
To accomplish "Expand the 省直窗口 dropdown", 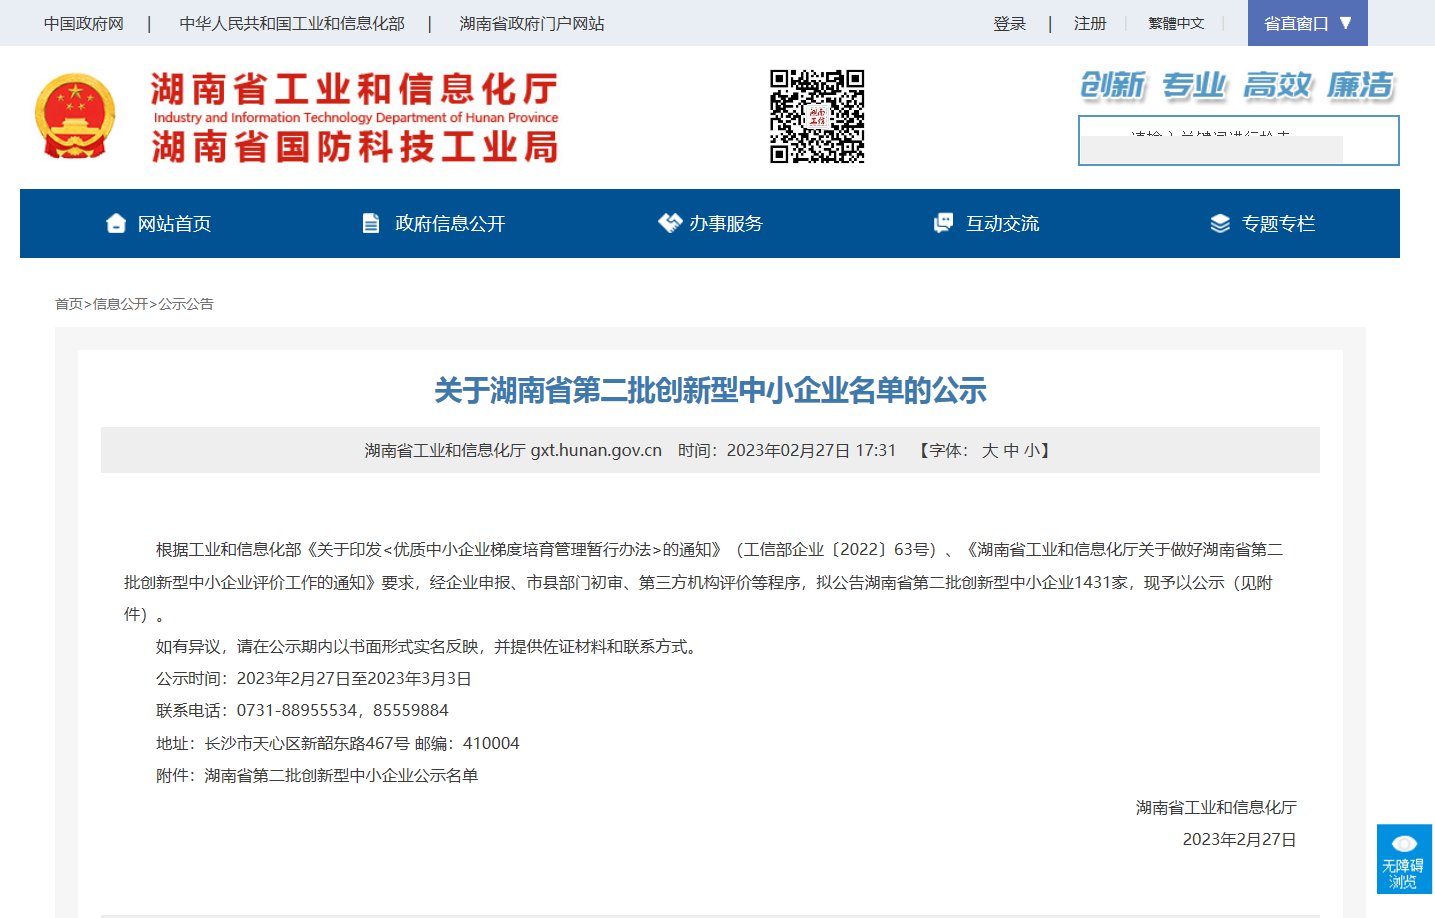I will pos(1307,23).
